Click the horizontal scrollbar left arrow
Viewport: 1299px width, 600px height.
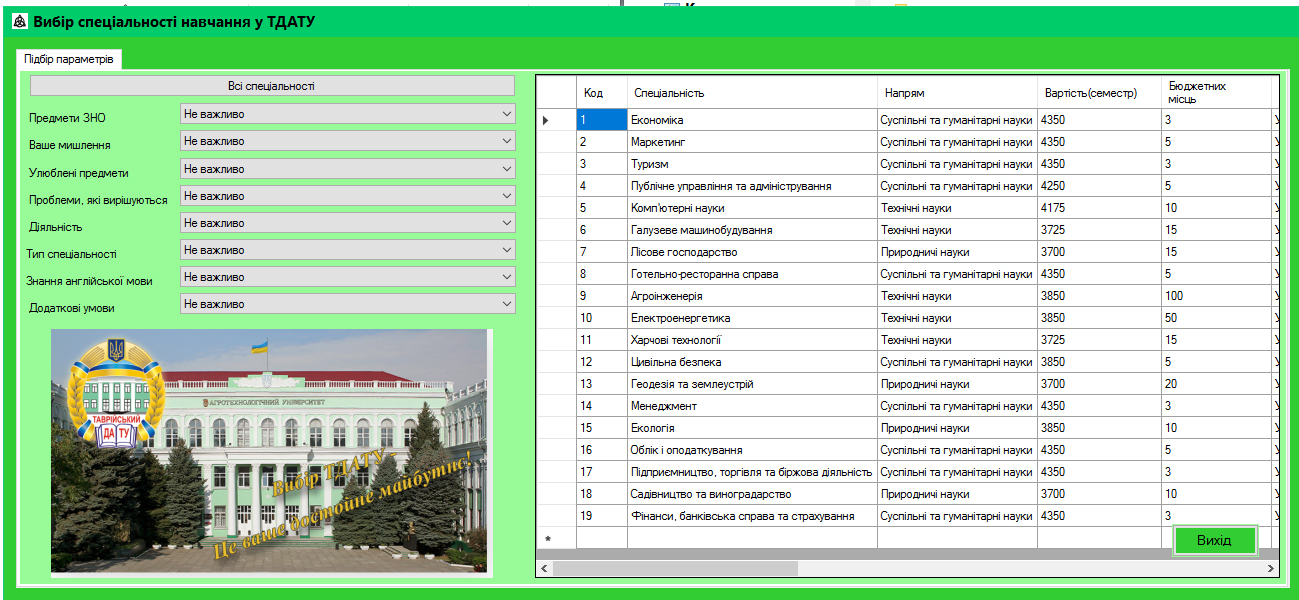coord(545,568)
